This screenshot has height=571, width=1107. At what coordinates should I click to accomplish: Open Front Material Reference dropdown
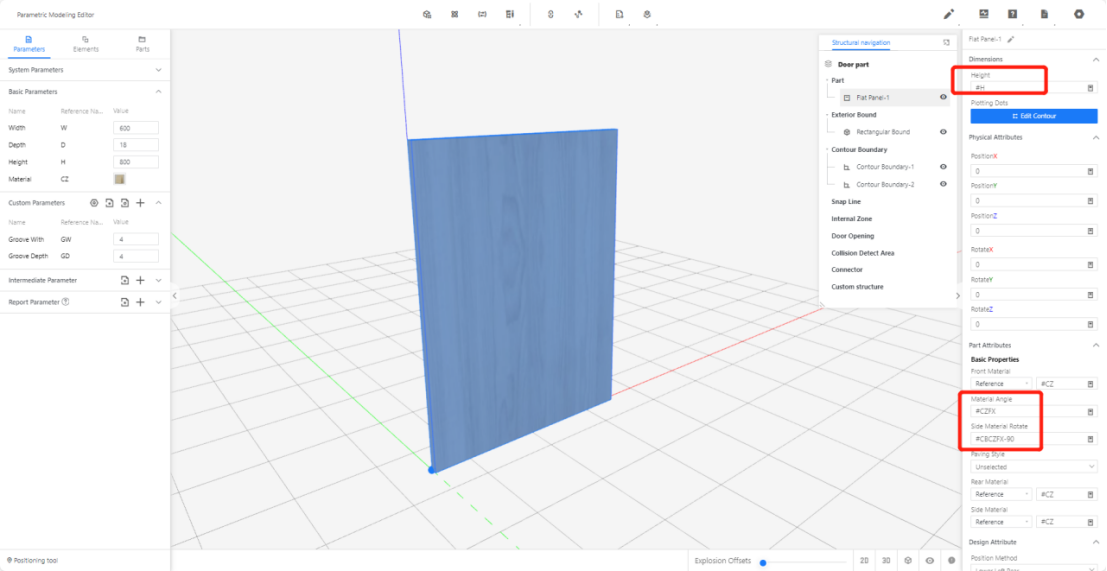point(1001,383)
